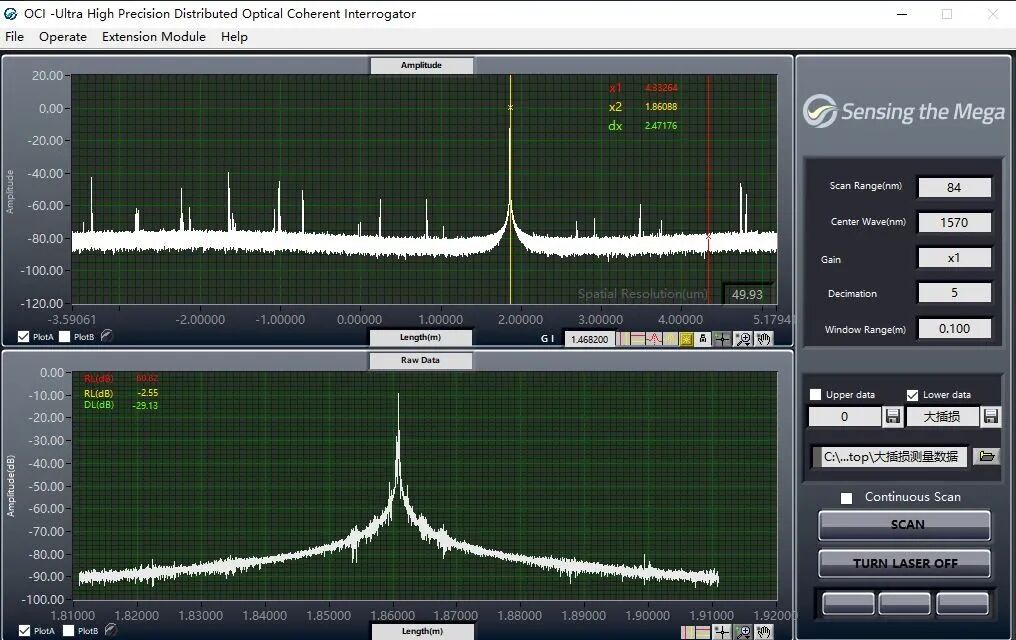Click the Raw Data graph title tab
This screenshot has width=1016, height=640.
(x=421, y=360)
